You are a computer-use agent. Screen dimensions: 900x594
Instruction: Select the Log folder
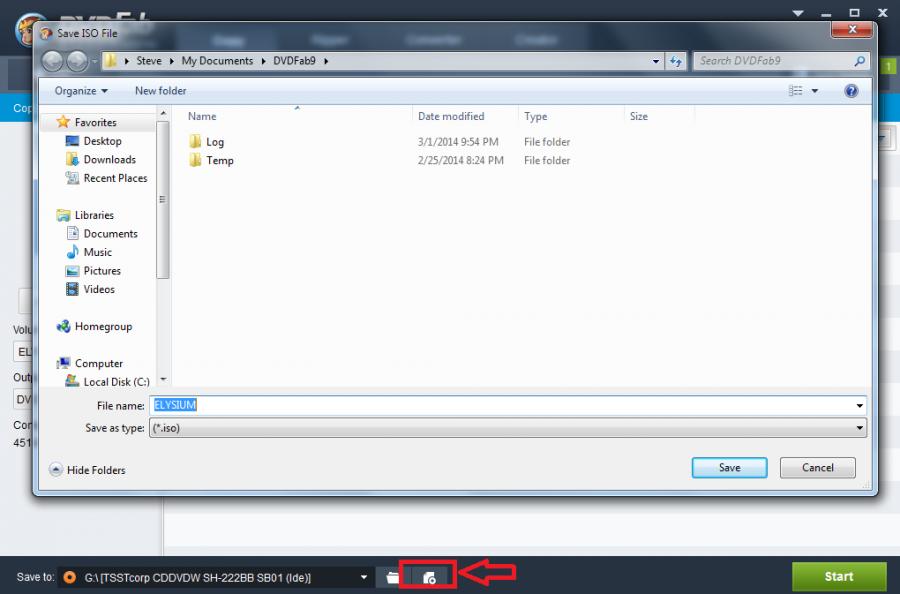(x=215, y=142)
